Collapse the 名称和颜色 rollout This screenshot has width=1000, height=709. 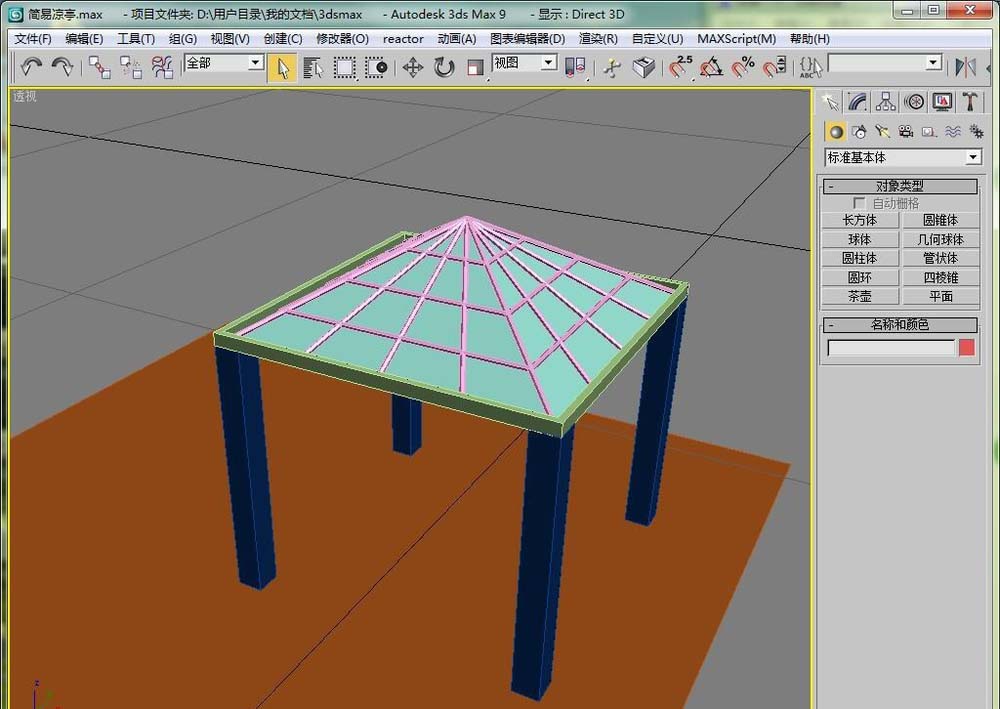[900, 325]
